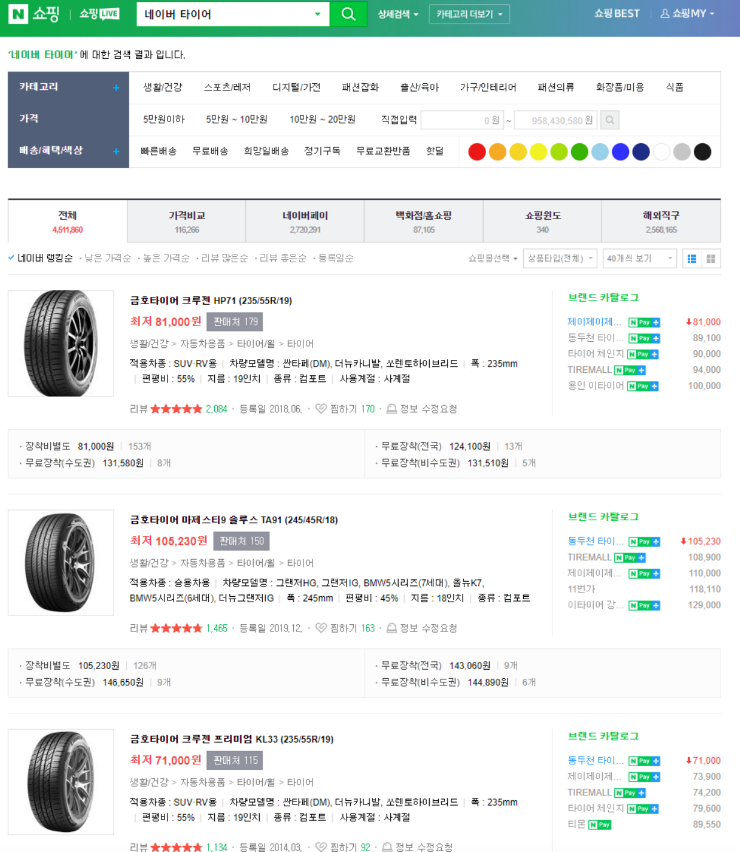Click the user icon beside 쇼핑MY
Viewport: 740px width, 852px height.
click(664, 14)
